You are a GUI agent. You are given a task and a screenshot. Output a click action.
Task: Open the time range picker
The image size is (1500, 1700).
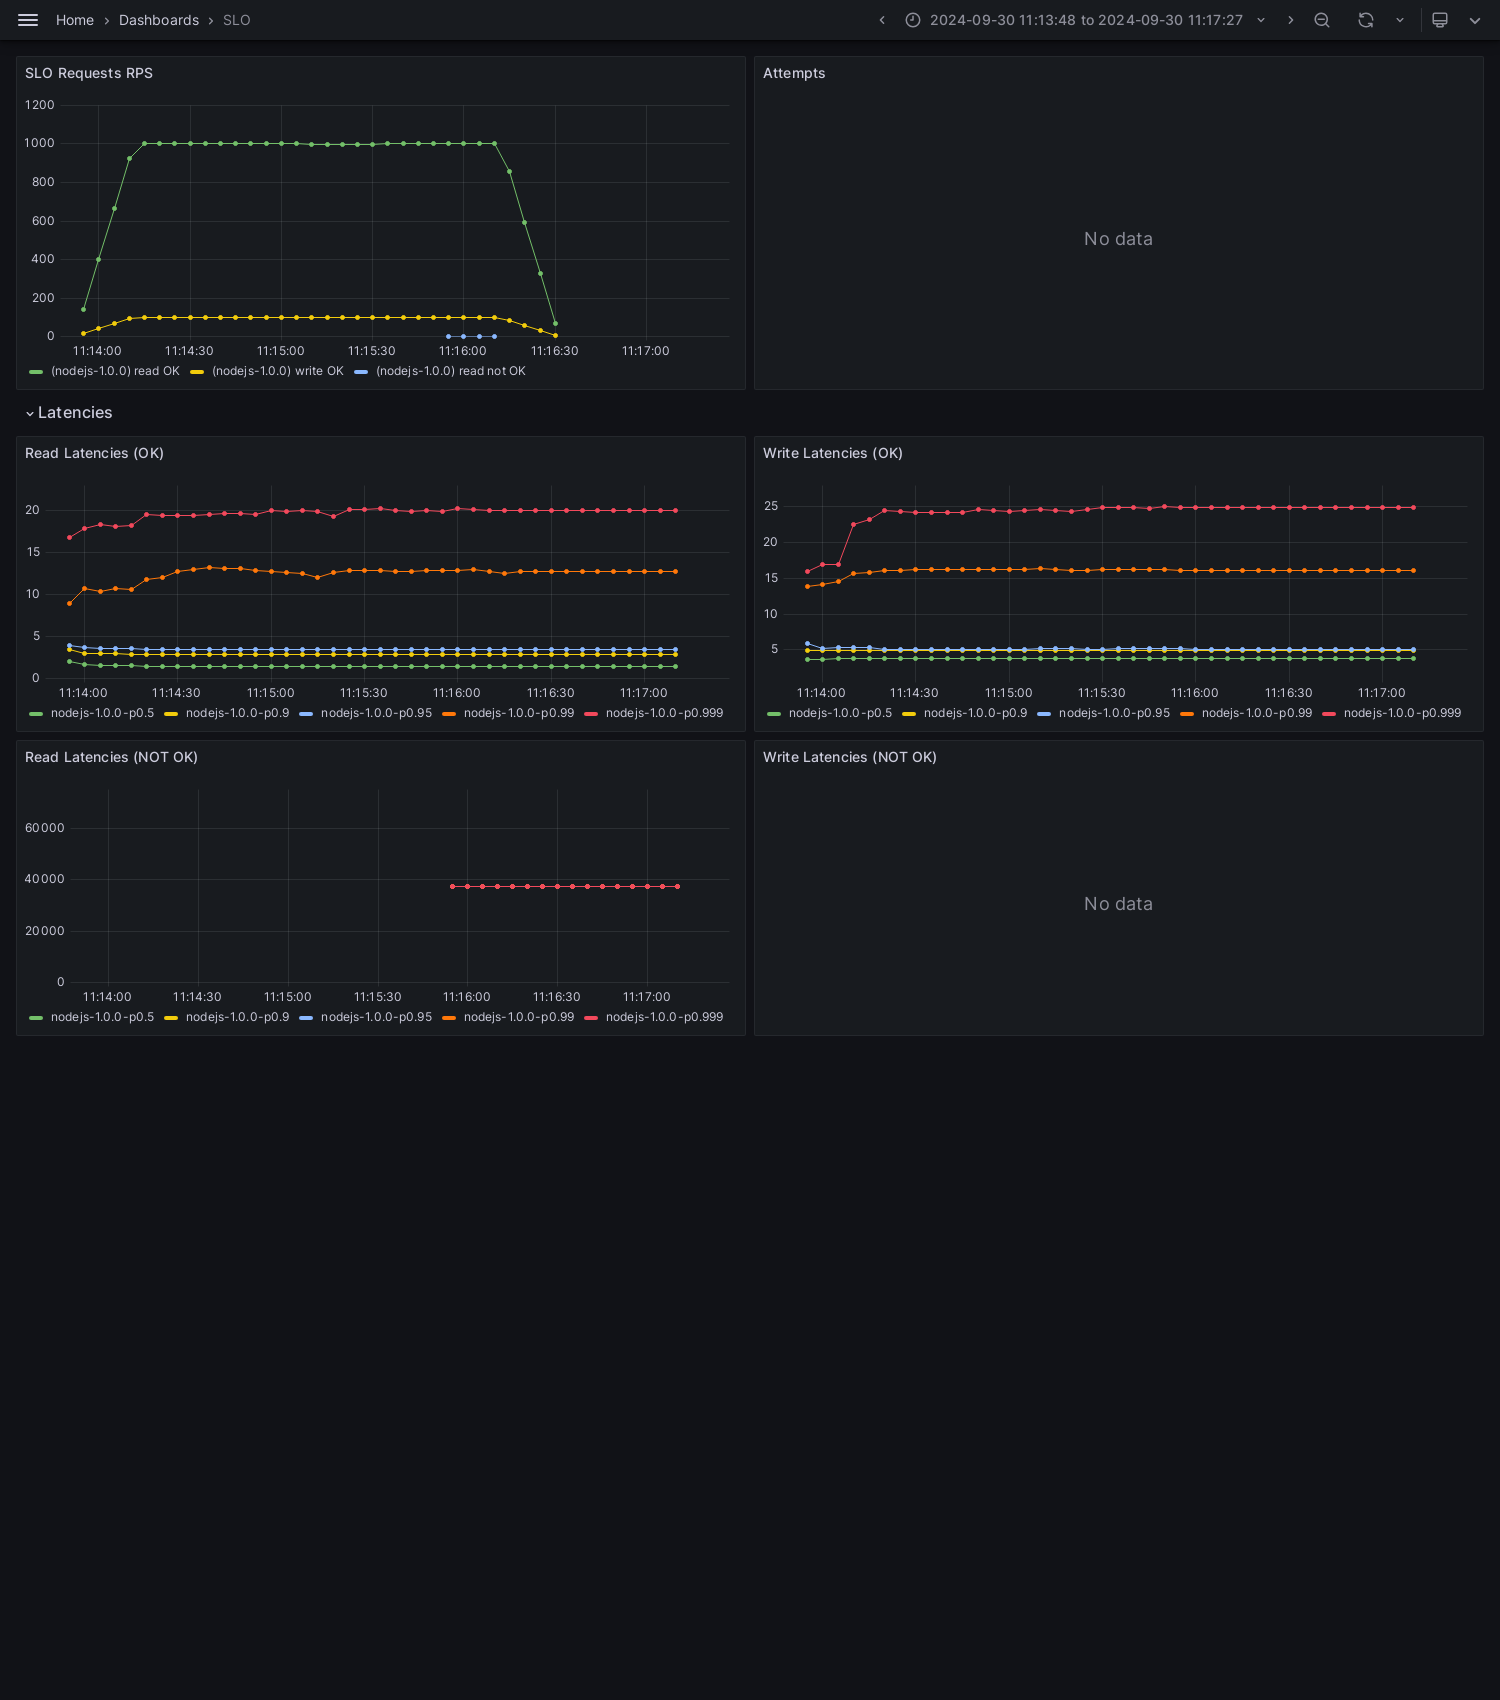click(x=1086, y=20)
